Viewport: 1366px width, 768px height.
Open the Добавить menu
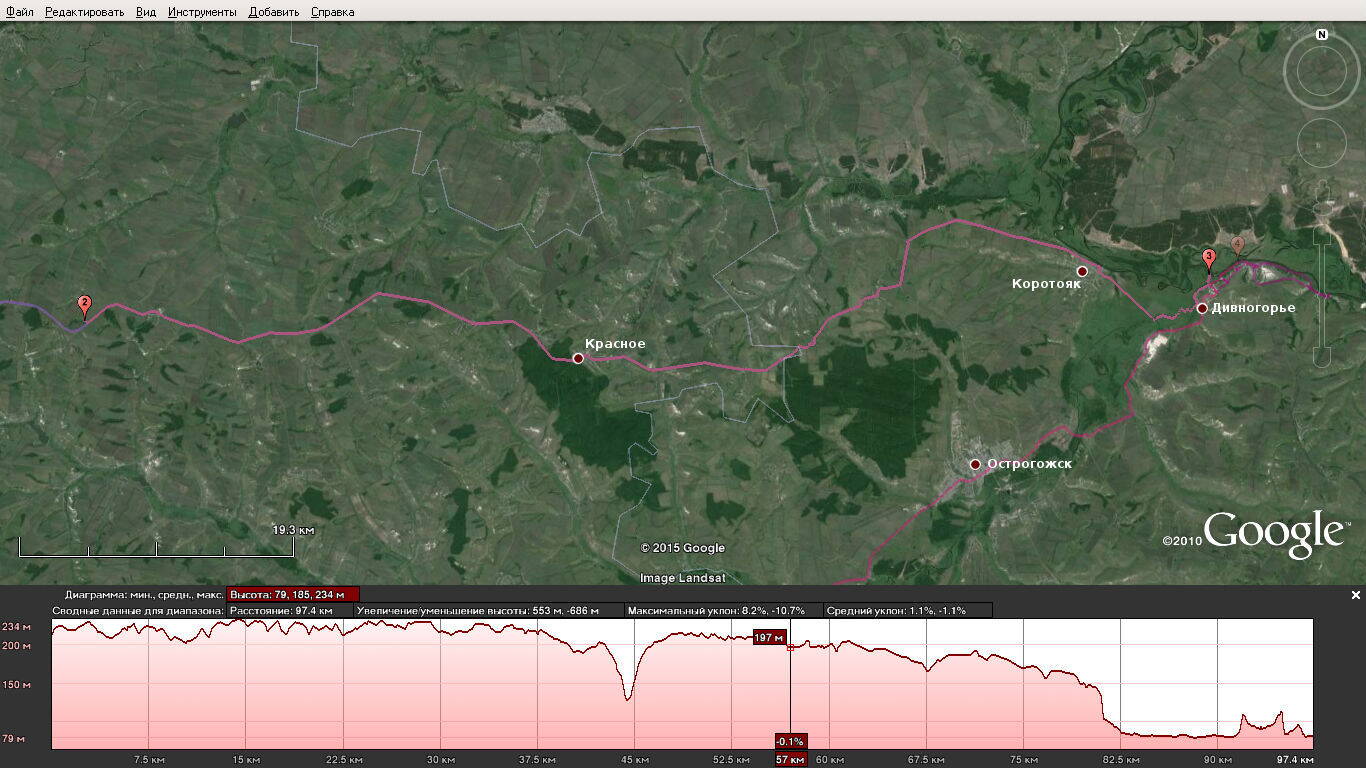pyautogui.click(x=274, y=12)
